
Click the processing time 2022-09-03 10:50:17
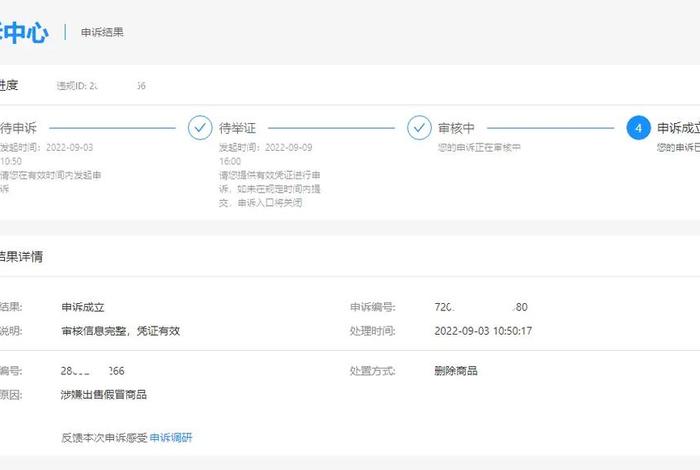483,331
